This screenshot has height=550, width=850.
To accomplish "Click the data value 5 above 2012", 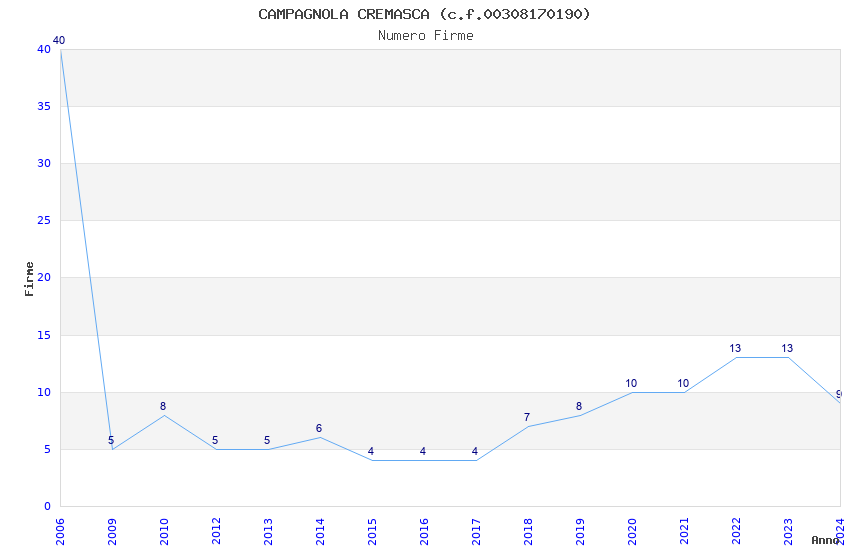I will click(x=215, y=441).
